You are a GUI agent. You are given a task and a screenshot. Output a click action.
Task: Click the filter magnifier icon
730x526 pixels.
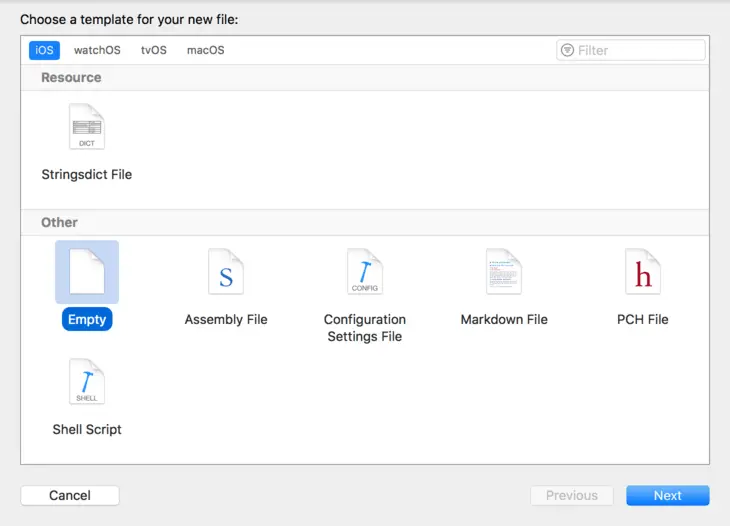(568, 50)
